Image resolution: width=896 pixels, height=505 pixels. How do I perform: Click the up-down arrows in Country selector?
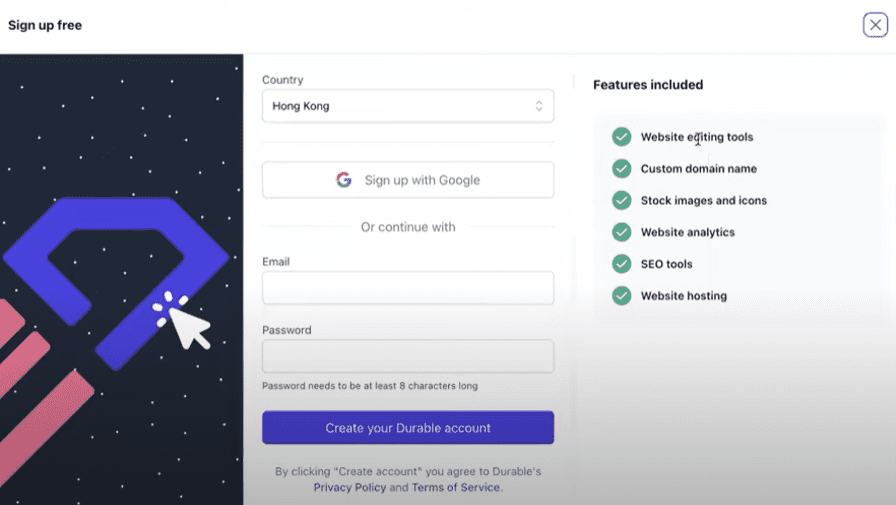pyautogui.click(x=538, y=106)
